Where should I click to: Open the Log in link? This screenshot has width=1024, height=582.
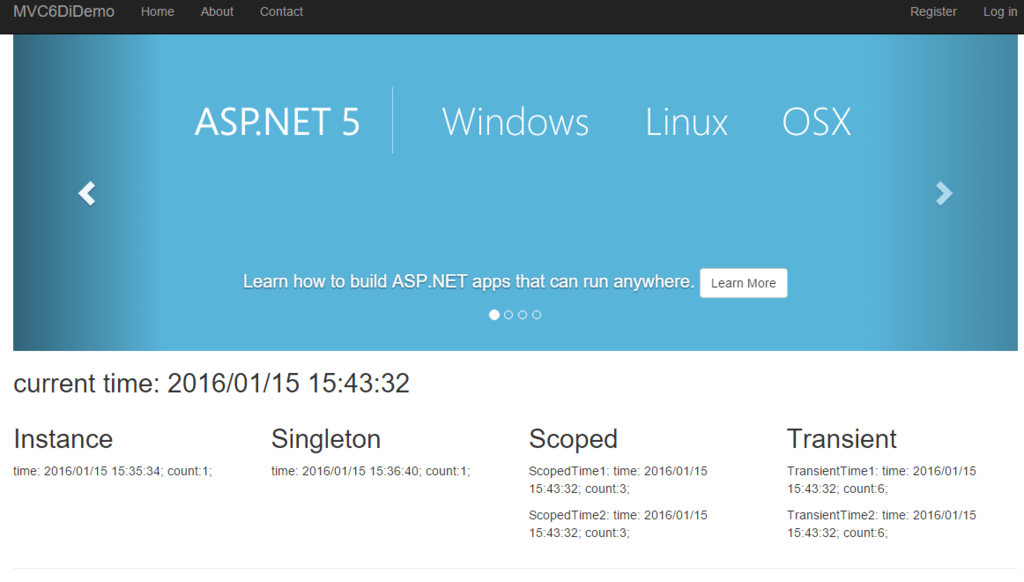1000,12
